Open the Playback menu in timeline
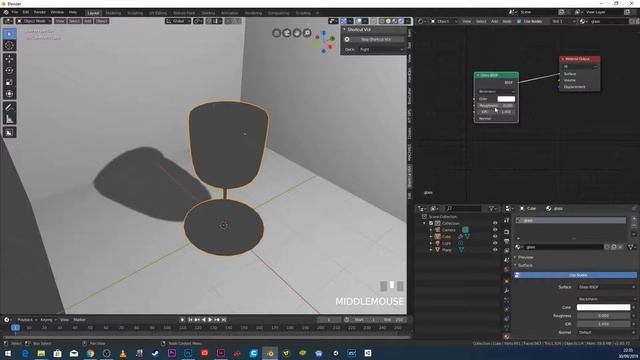The image size is (640, 360). pos(25,320)
